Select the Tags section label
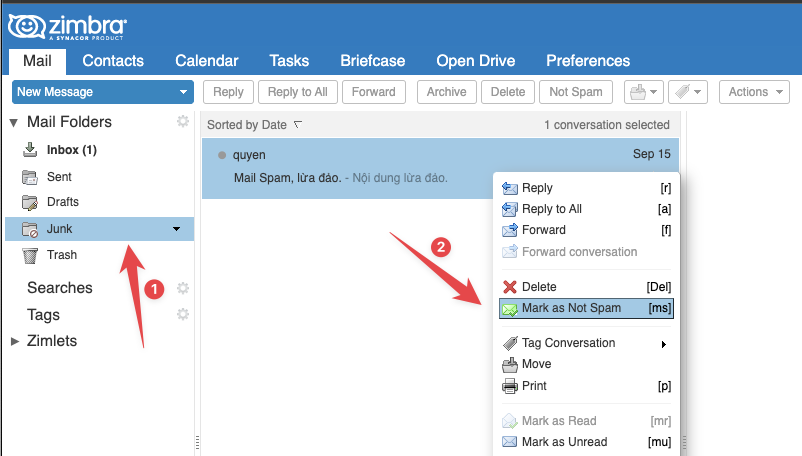 43,314
